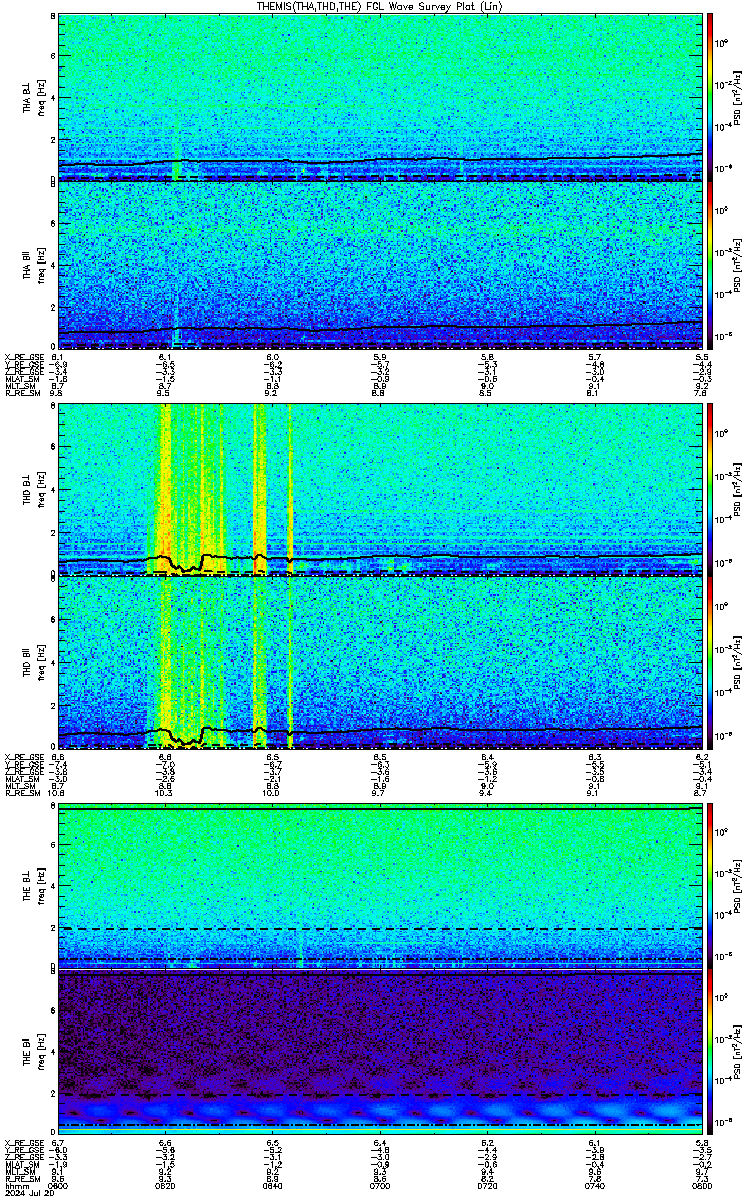The height and width of the screenshot is (1200, 750).
Task: Select the THD B-perpendicular spectrogram panel
Action: pyautogui.click(x=380, y=489)
